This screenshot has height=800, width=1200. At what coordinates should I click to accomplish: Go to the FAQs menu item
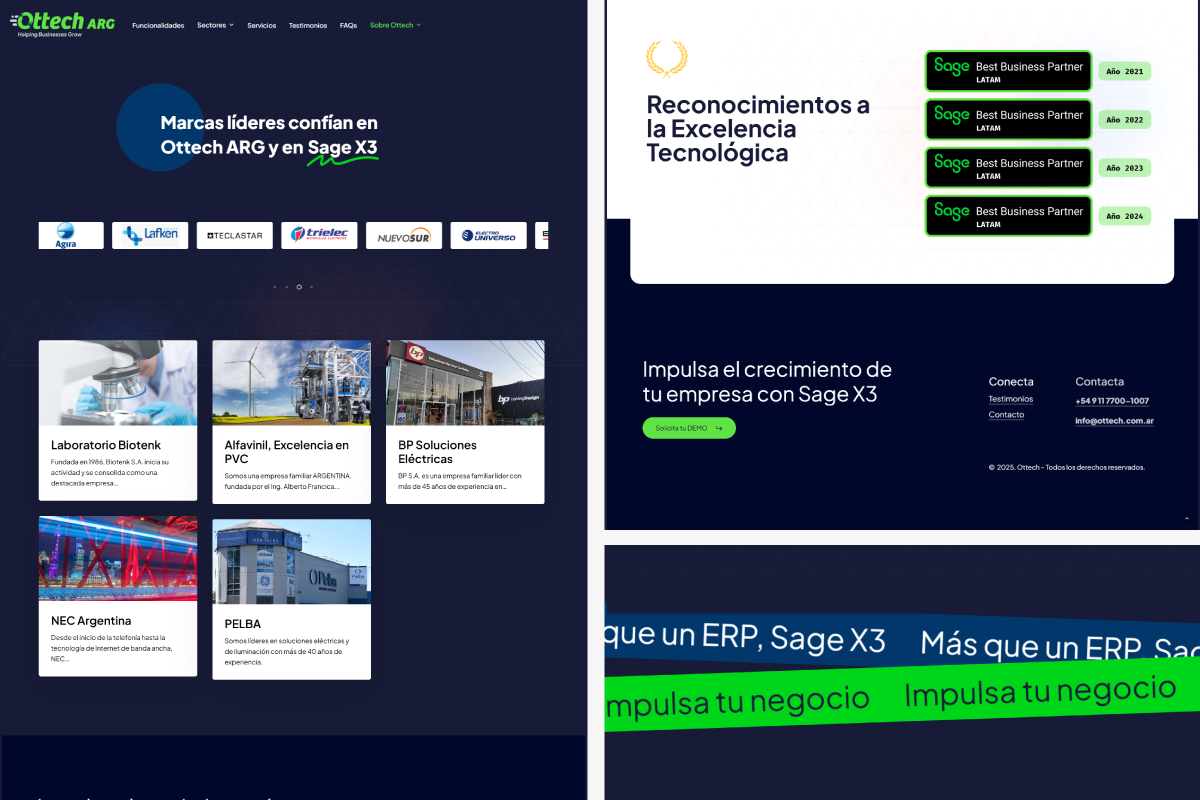[x=348, y=25]
